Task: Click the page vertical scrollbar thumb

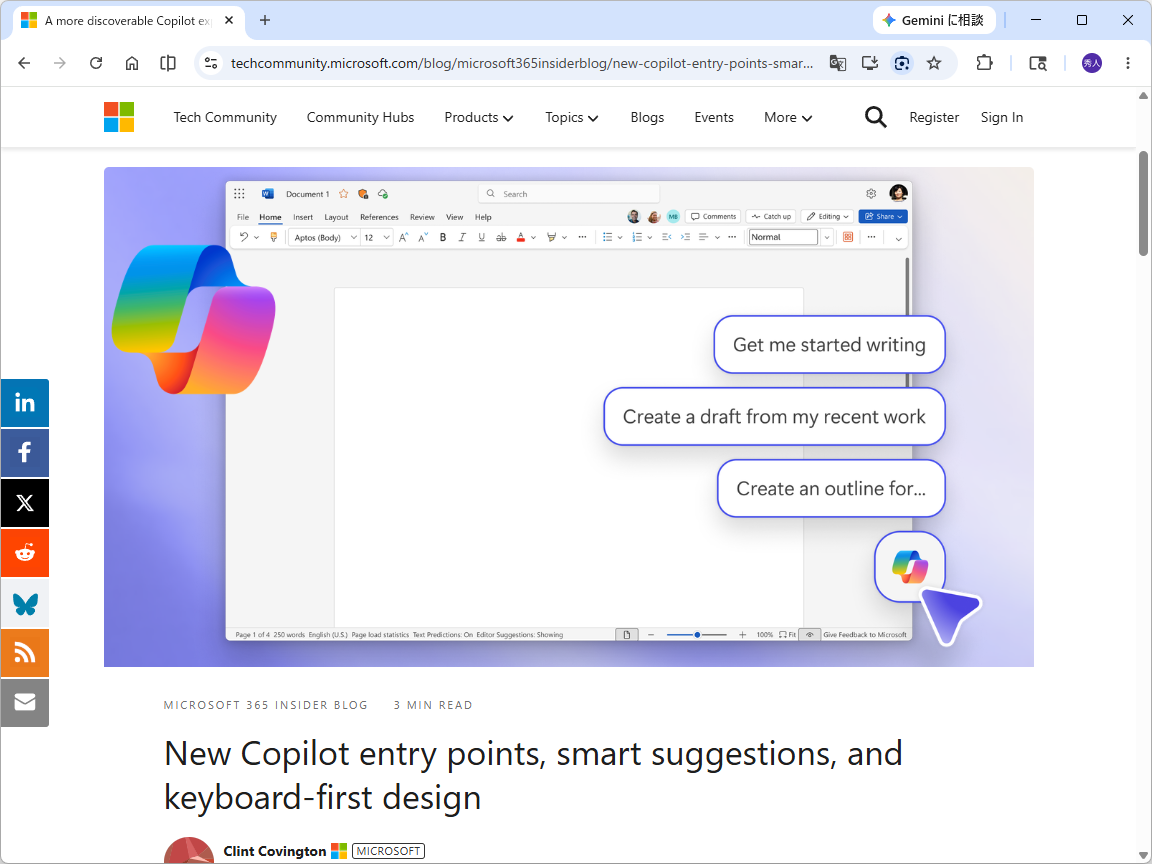Action: (x=1143, y=204)
